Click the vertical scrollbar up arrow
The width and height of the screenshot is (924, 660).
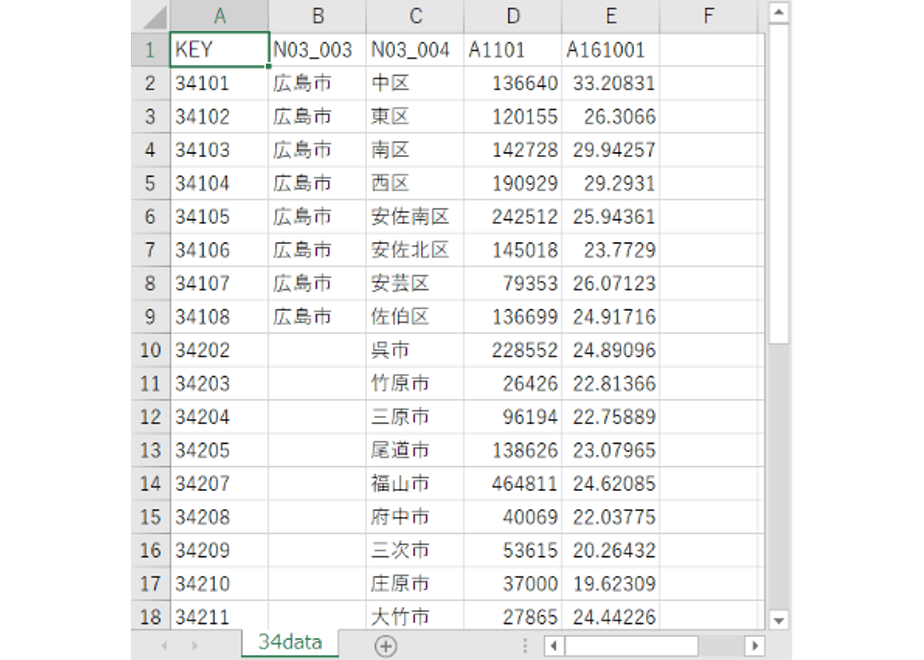point(778,13)
